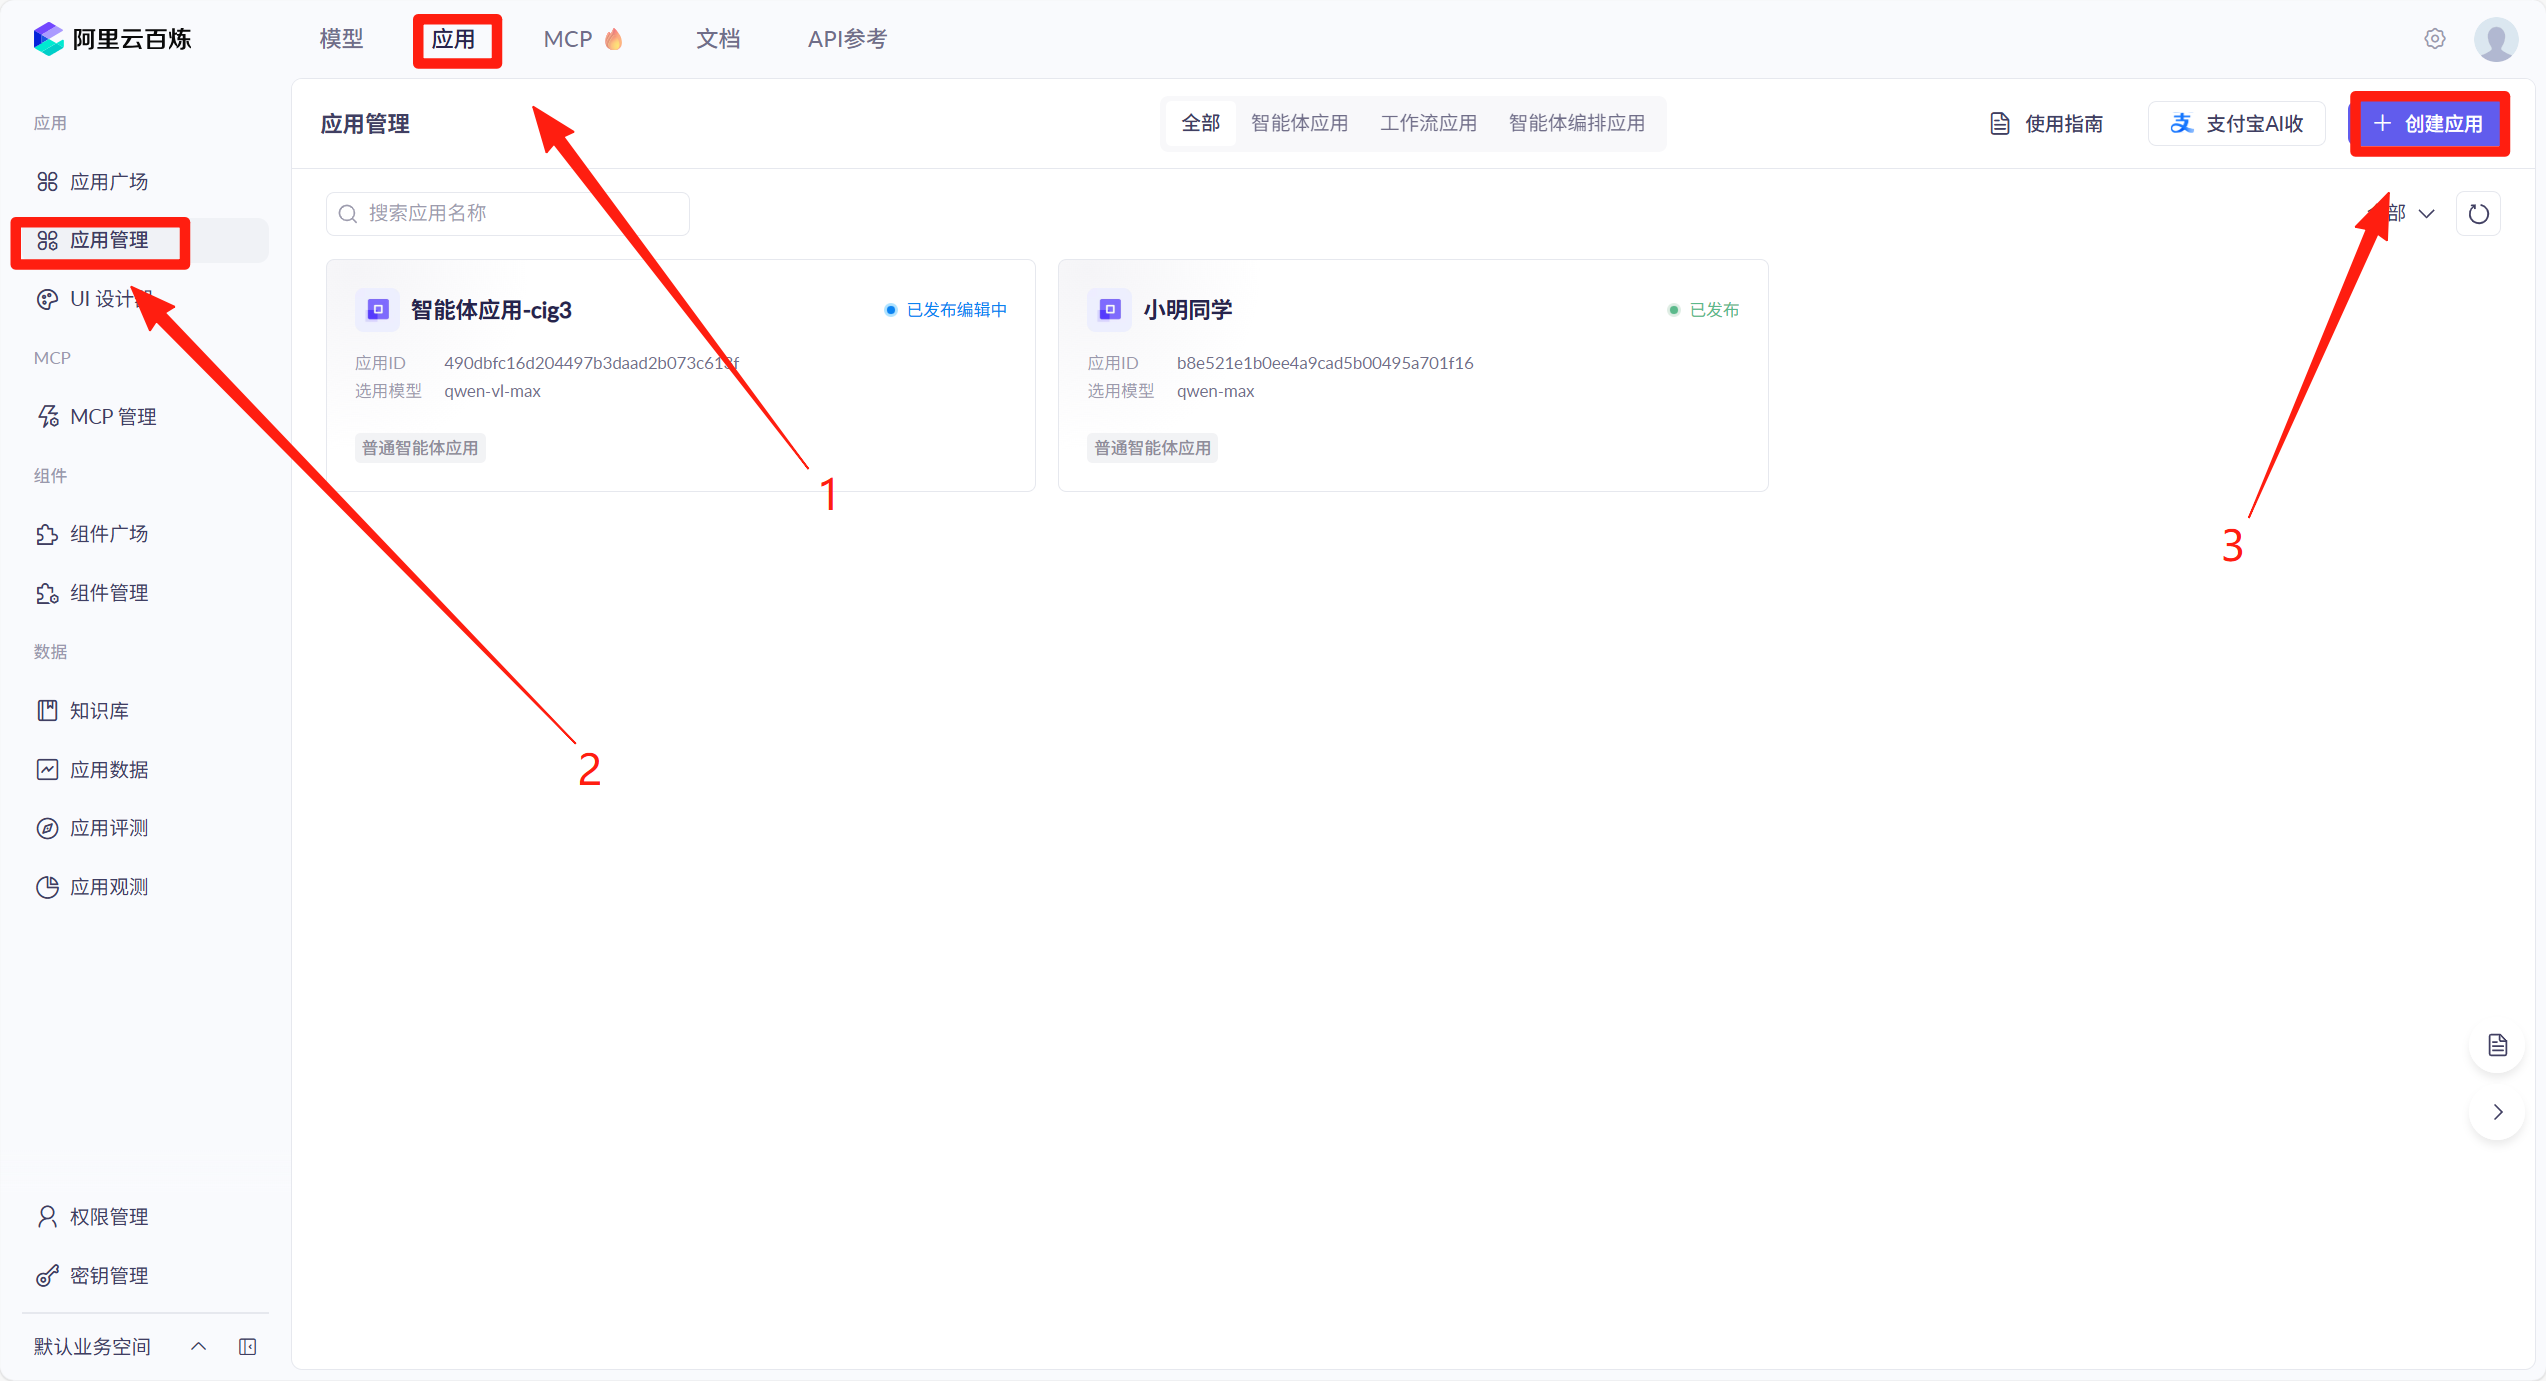The image size is (2546, 1381).
Task: Open 知识库 in the sidebar
Action: [99, 711]
